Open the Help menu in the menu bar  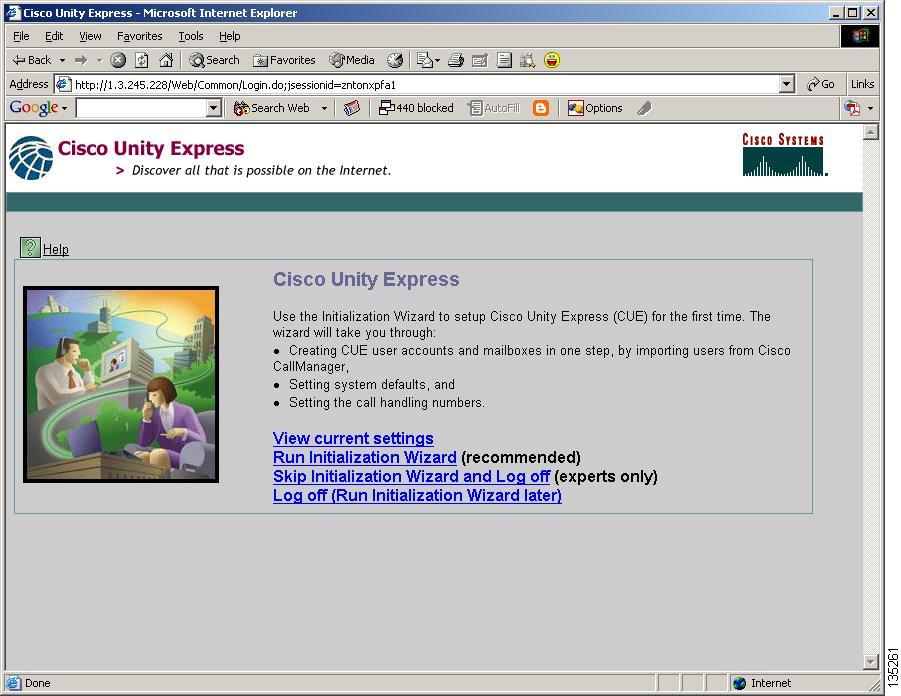[230, 36]
